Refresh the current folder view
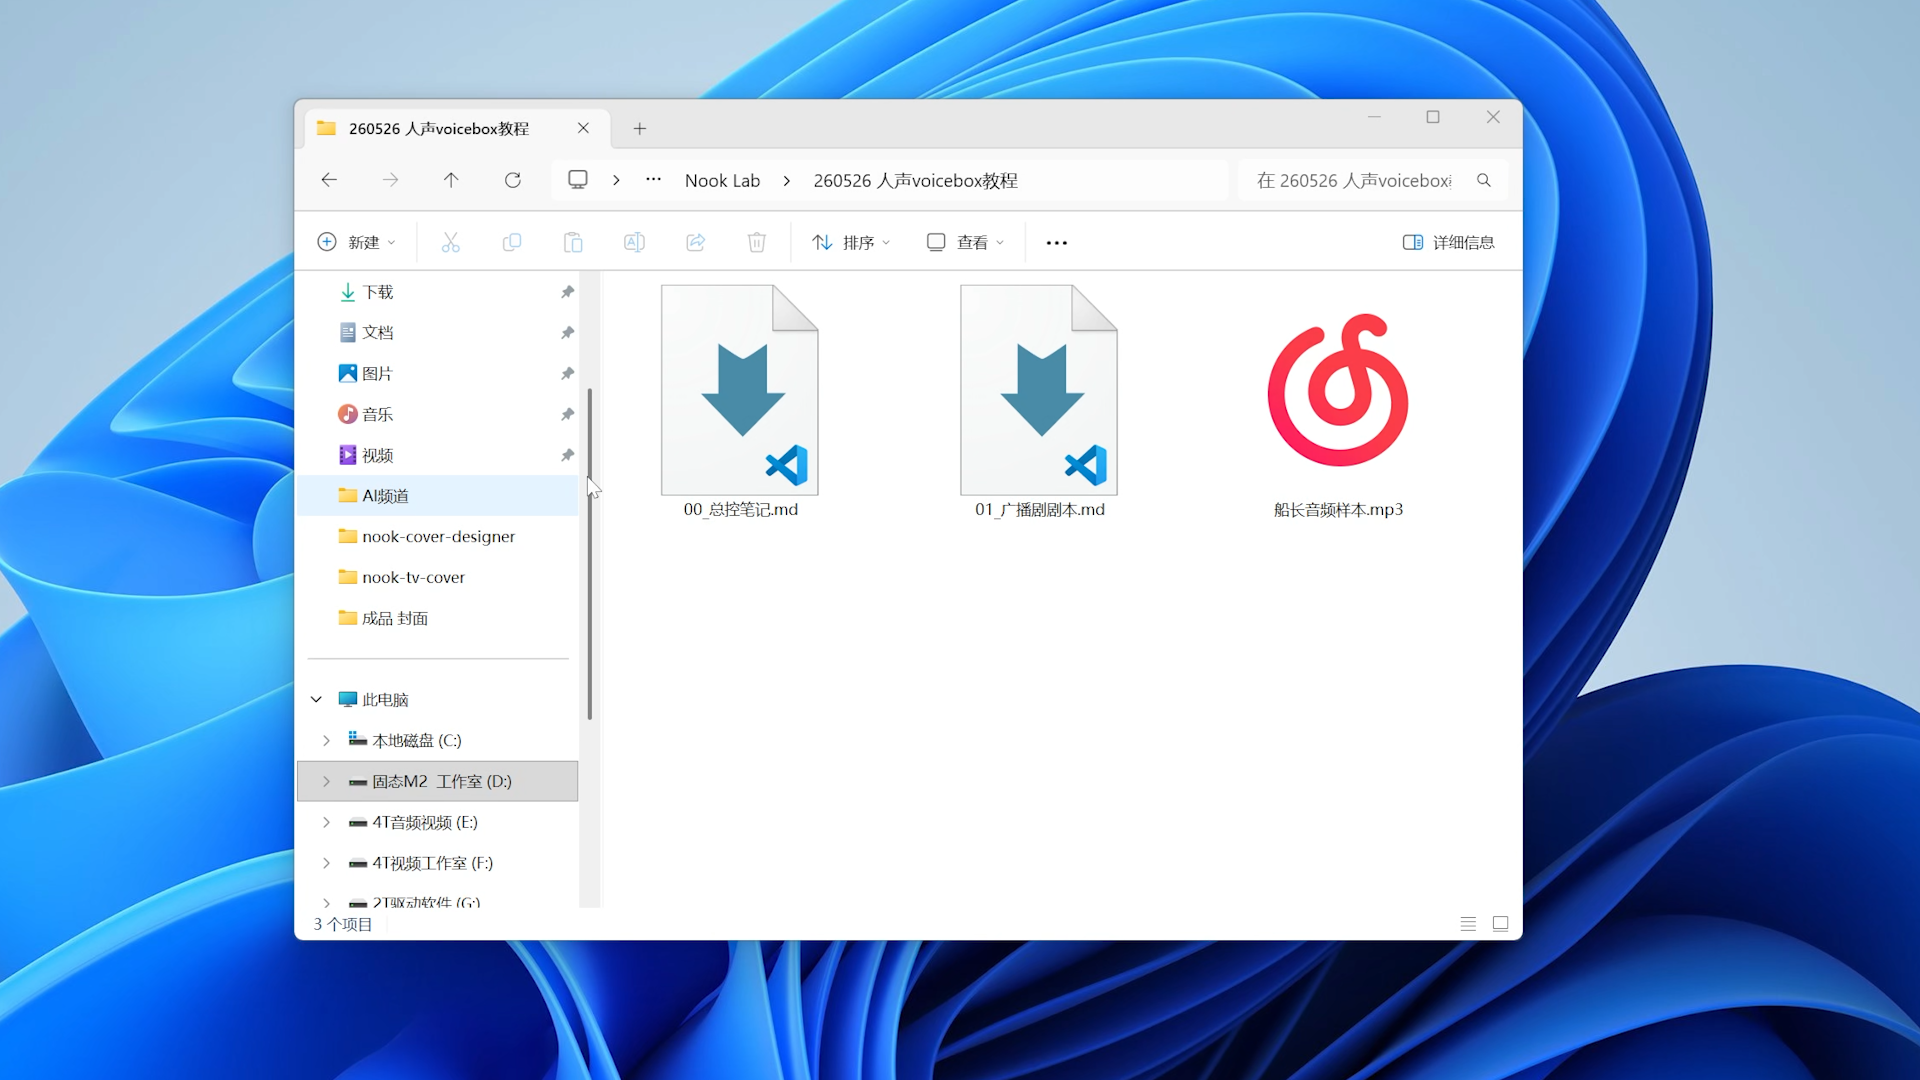 [513, 180]
